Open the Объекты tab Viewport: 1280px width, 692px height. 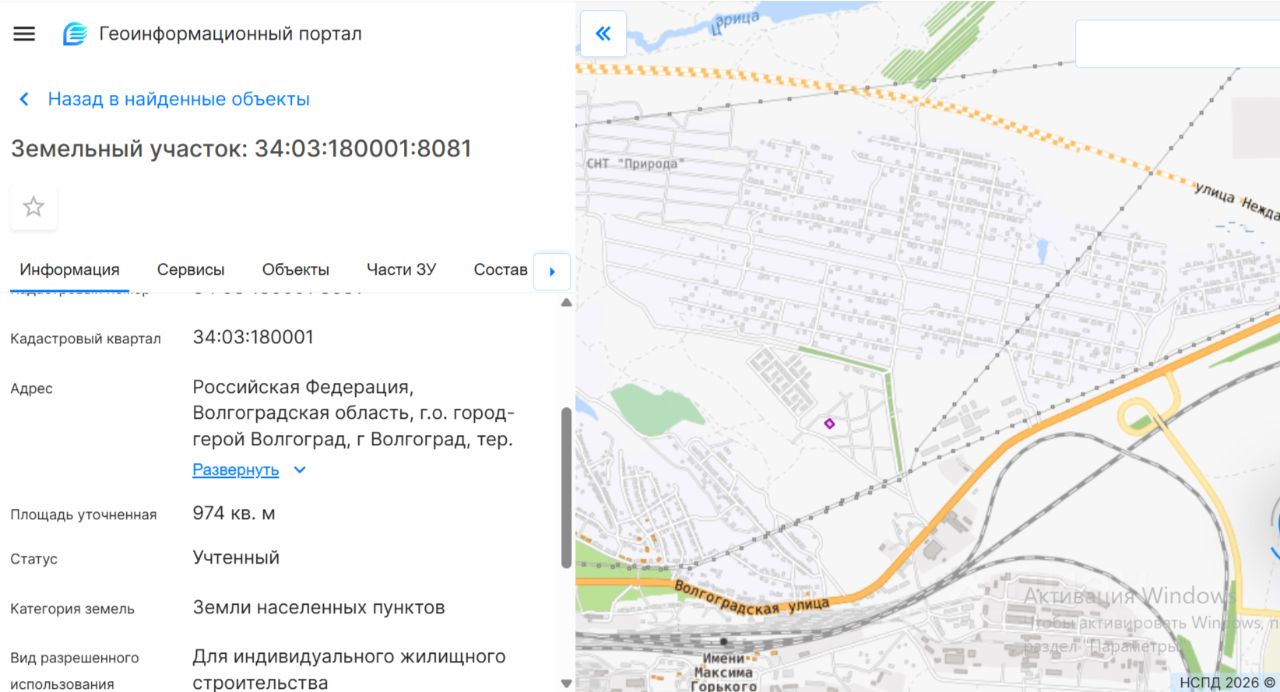pos(296,270)
